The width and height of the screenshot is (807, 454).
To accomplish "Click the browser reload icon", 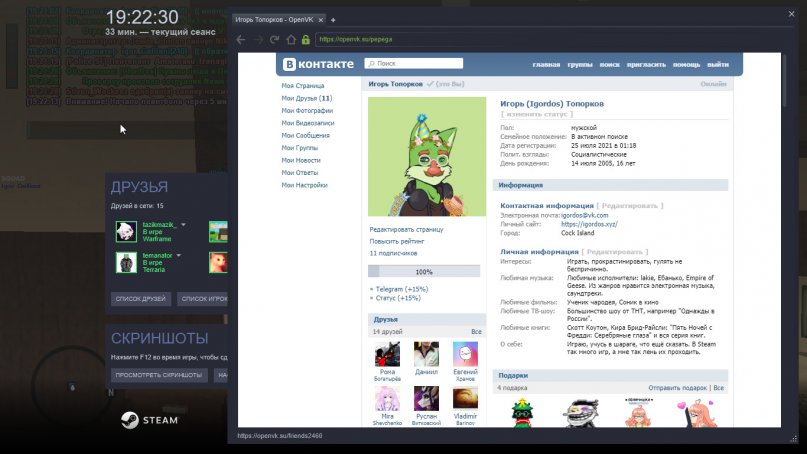I will [x=275, y=40].
